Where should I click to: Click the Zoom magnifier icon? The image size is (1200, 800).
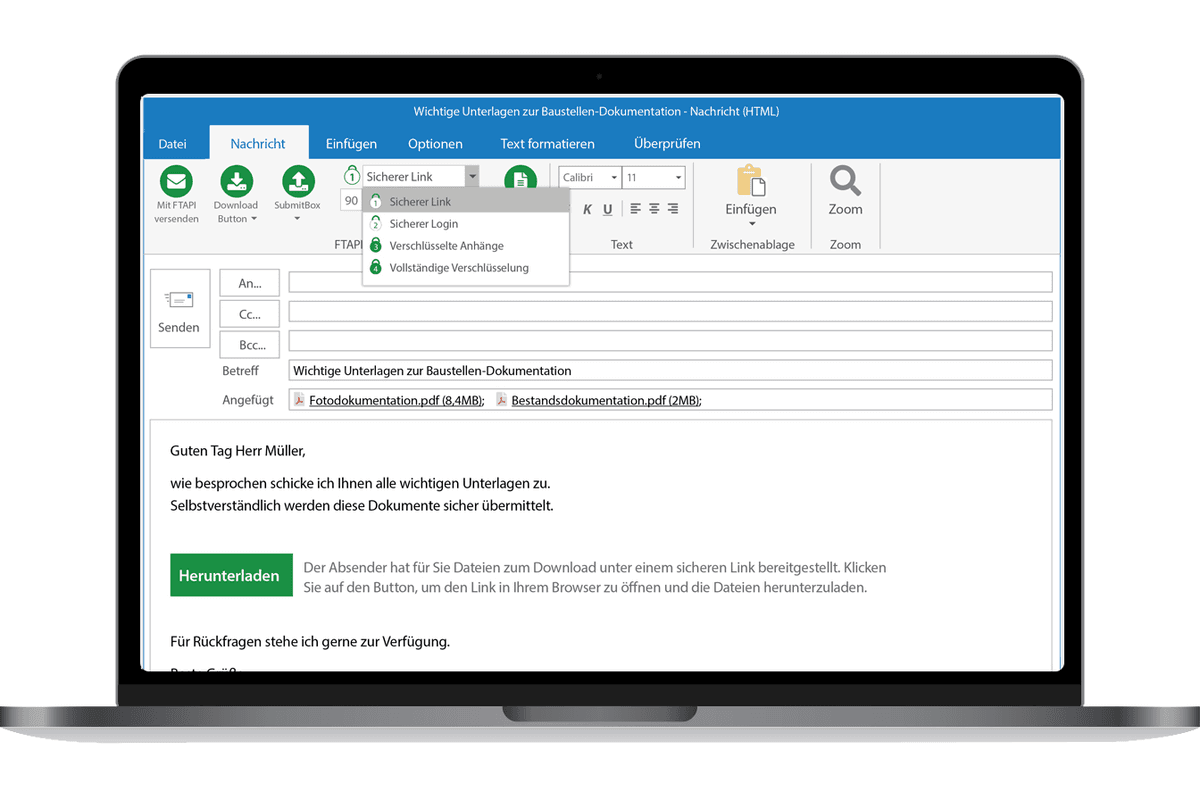click(845, 181)
